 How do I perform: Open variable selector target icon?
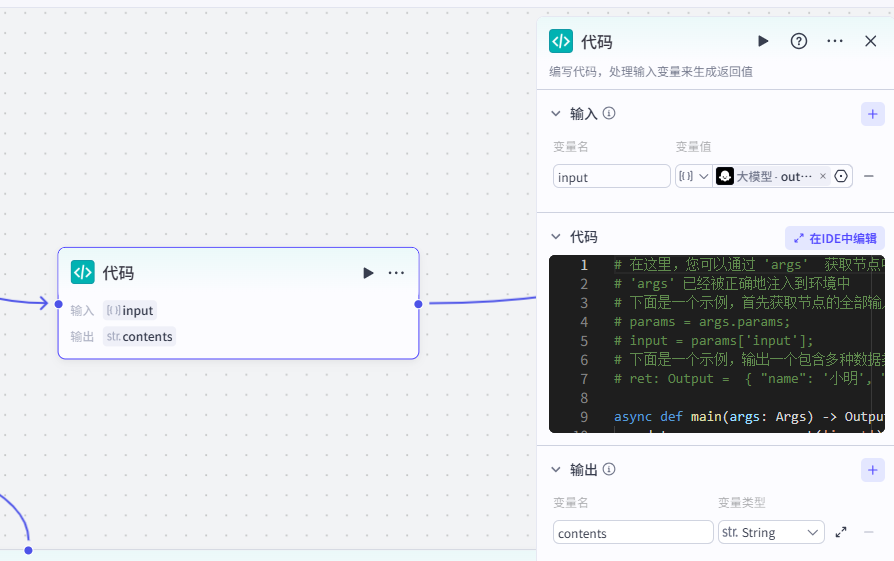841,176
